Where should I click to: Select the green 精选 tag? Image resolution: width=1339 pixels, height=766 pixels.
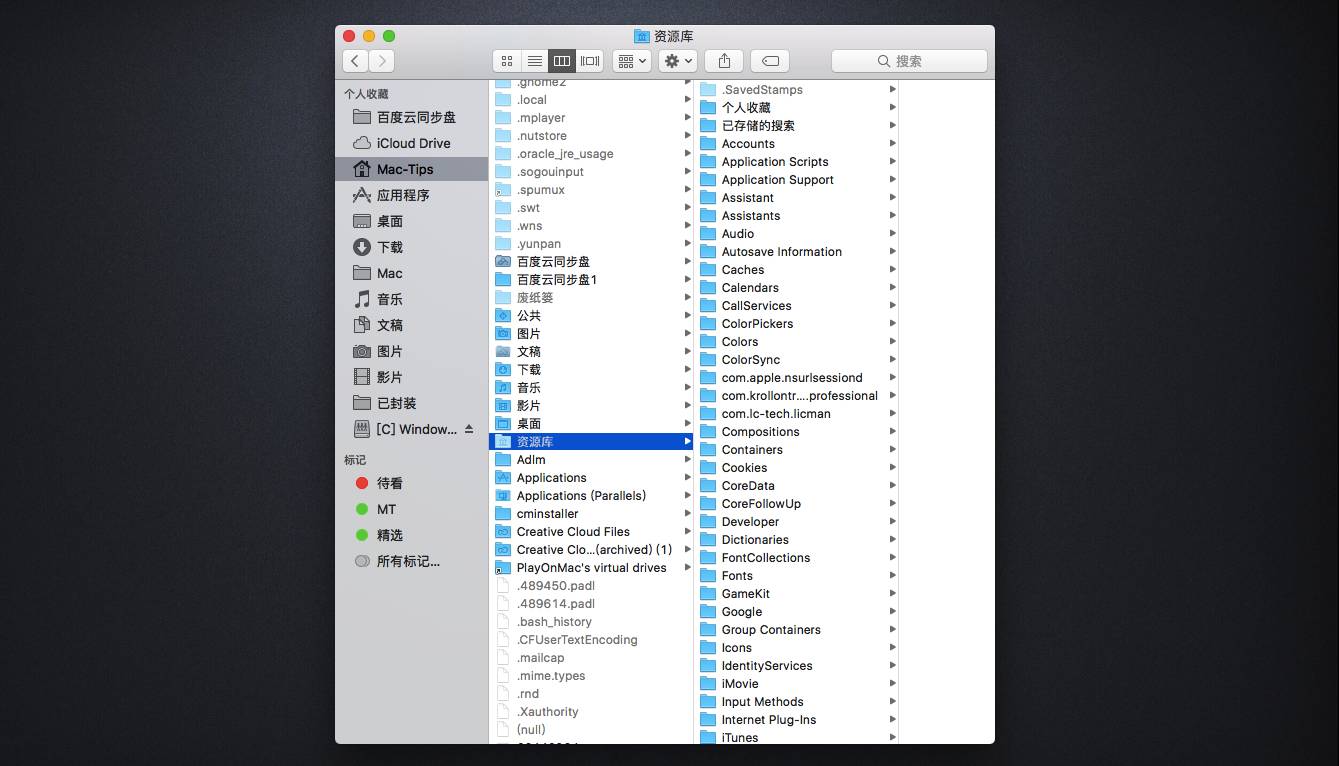(389, 535)
